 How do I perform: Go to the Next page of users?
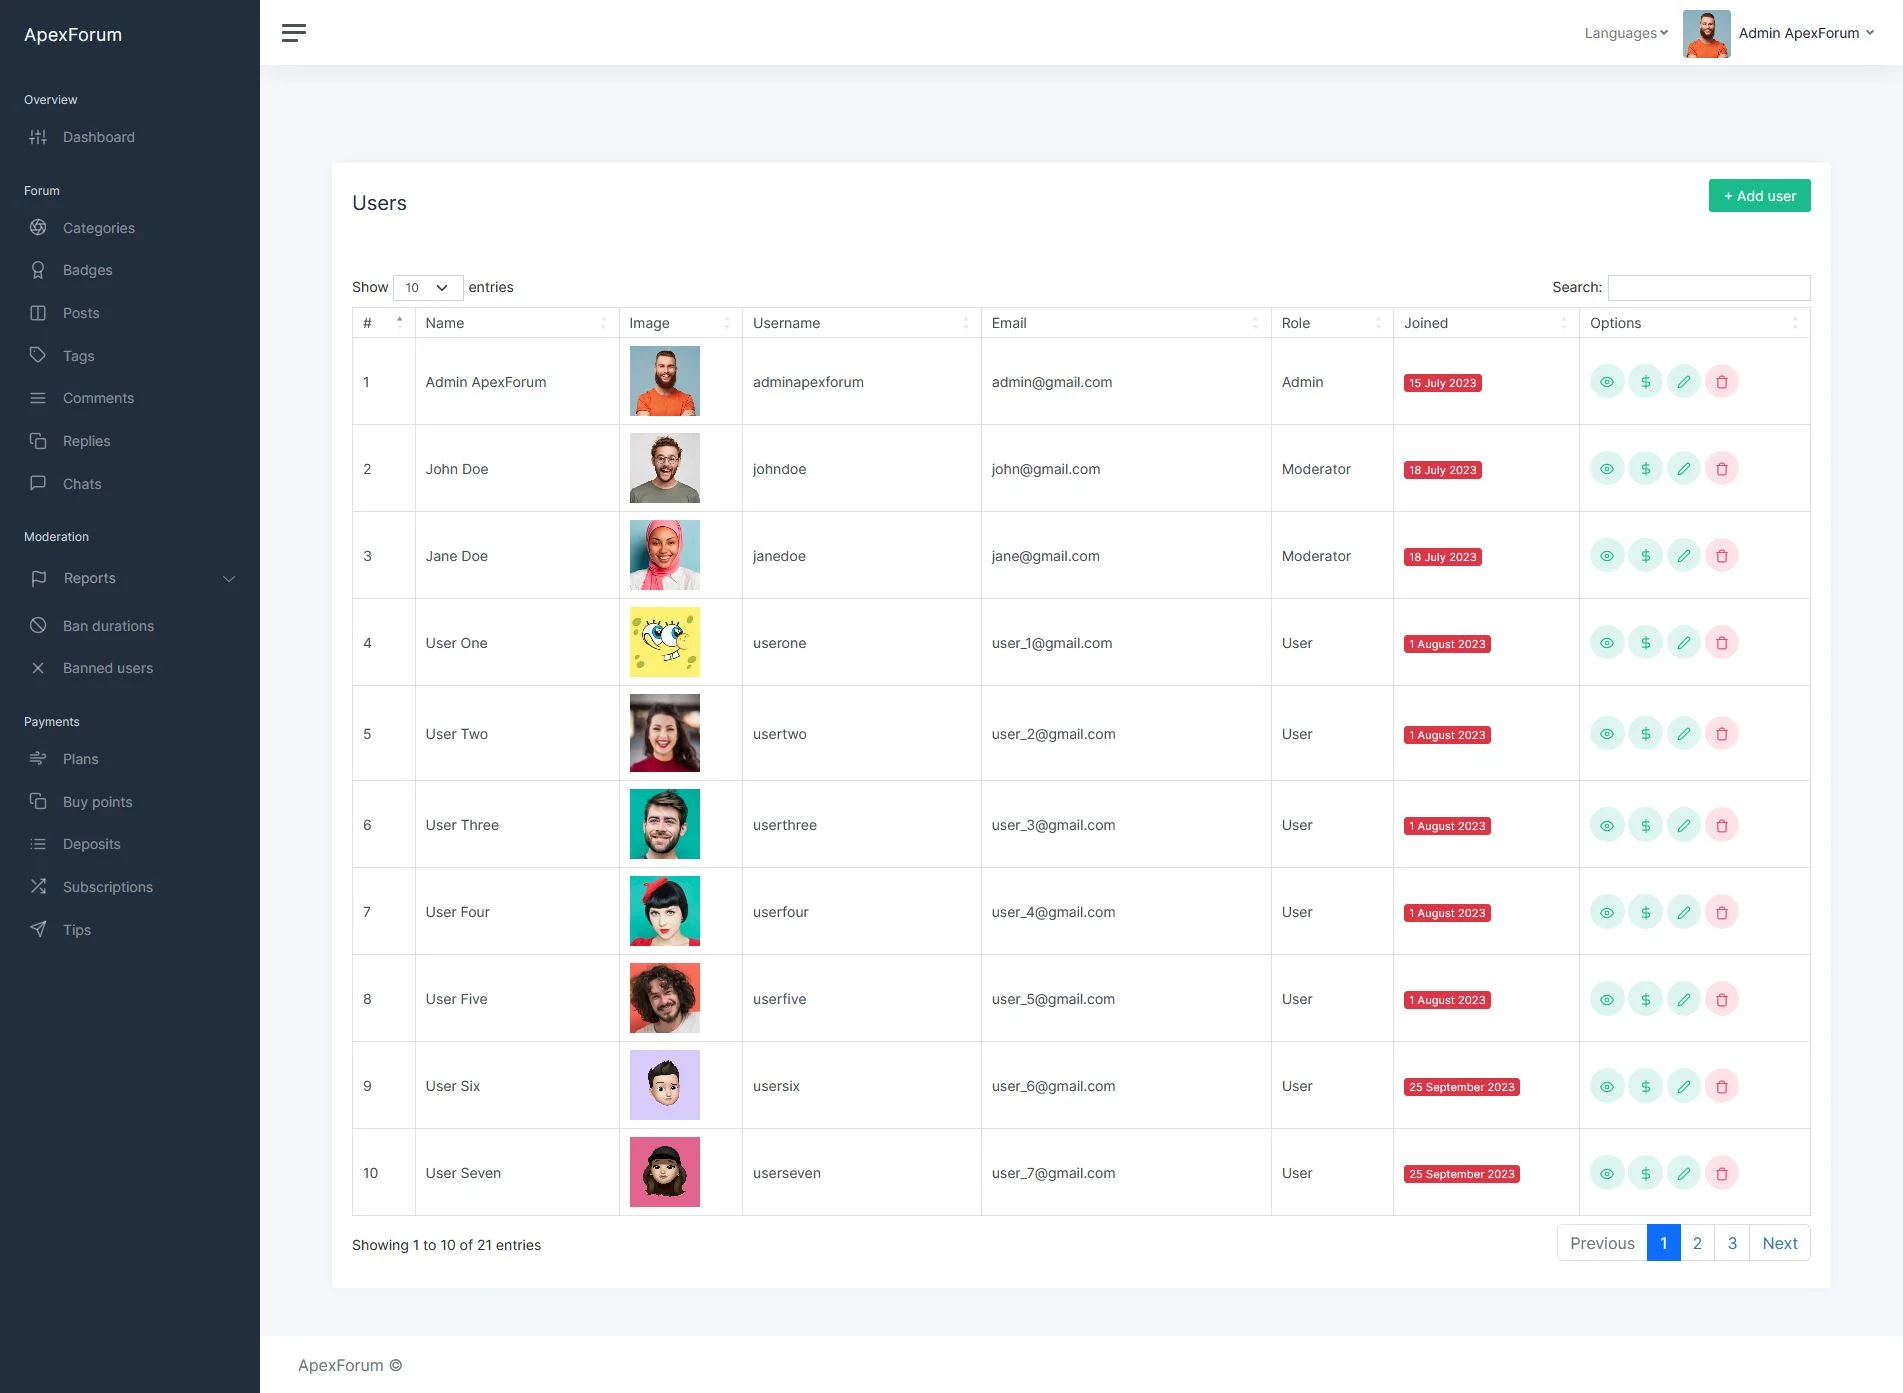(1779, 1243)
